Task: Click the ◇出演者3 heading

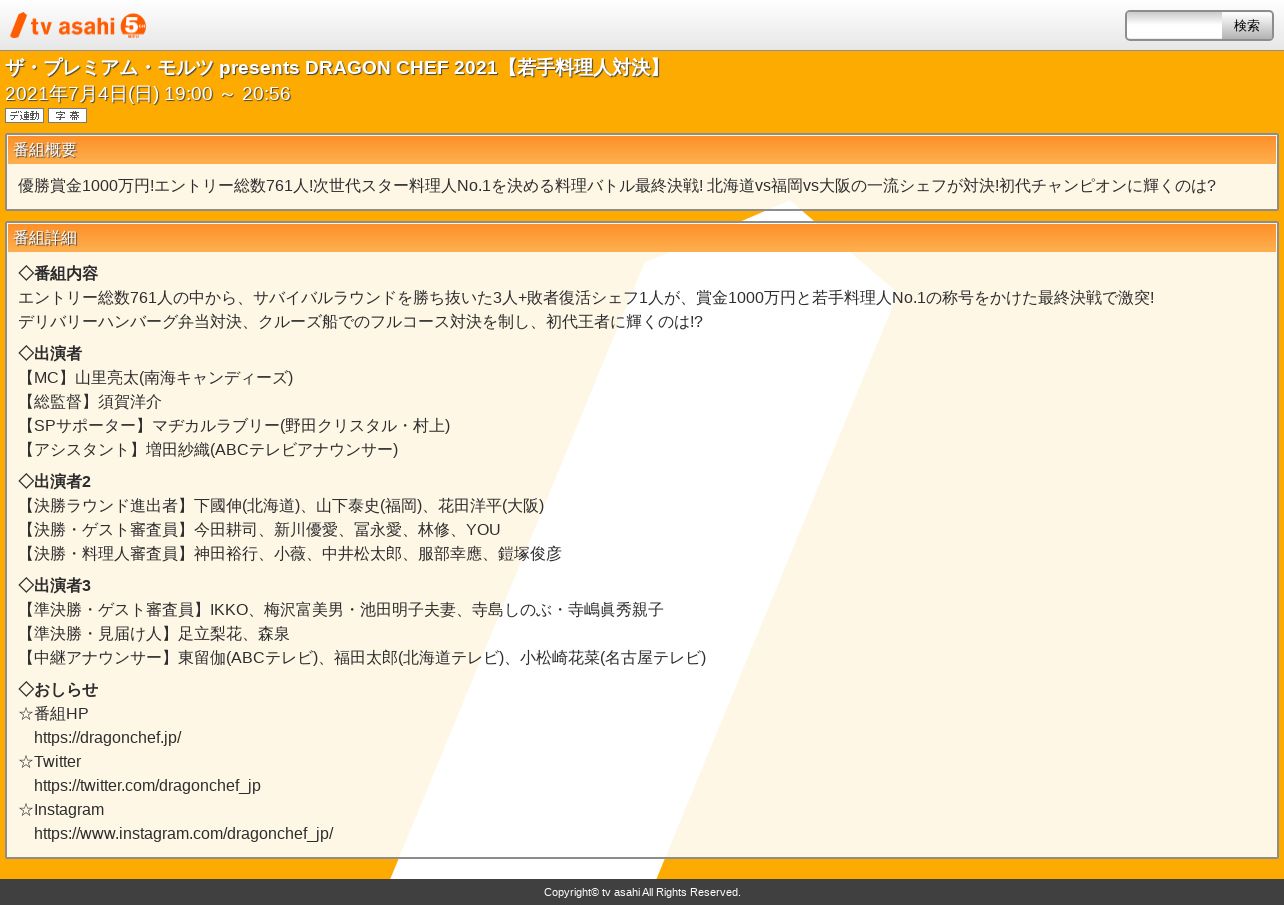Action: pyautogui.click(x=54, y=586)
